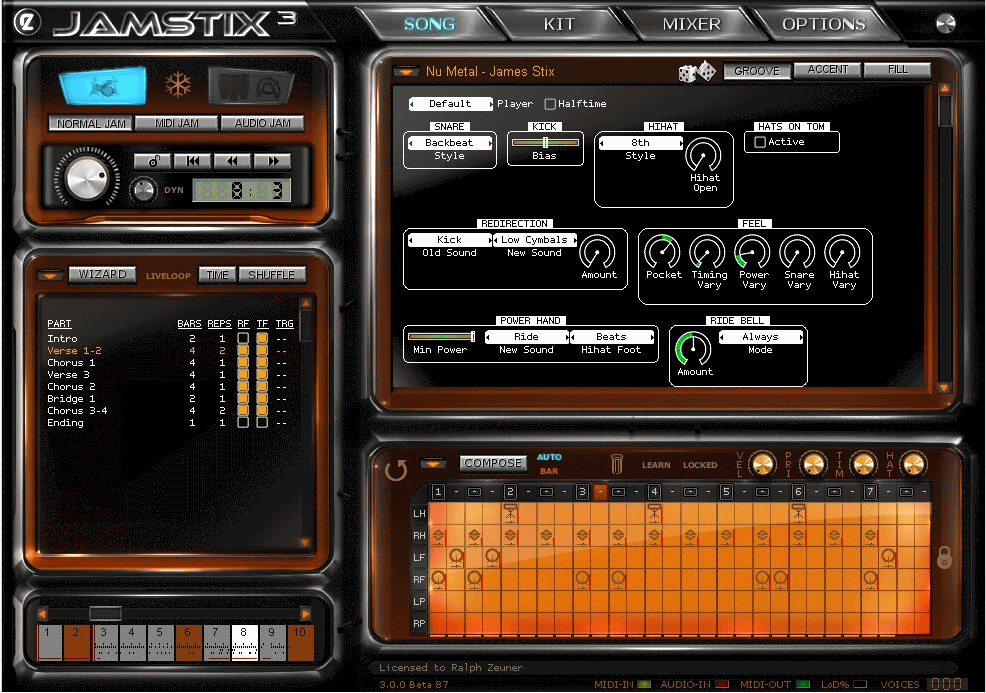
Task: Jump to start with skip-back button
Action: 192,161
